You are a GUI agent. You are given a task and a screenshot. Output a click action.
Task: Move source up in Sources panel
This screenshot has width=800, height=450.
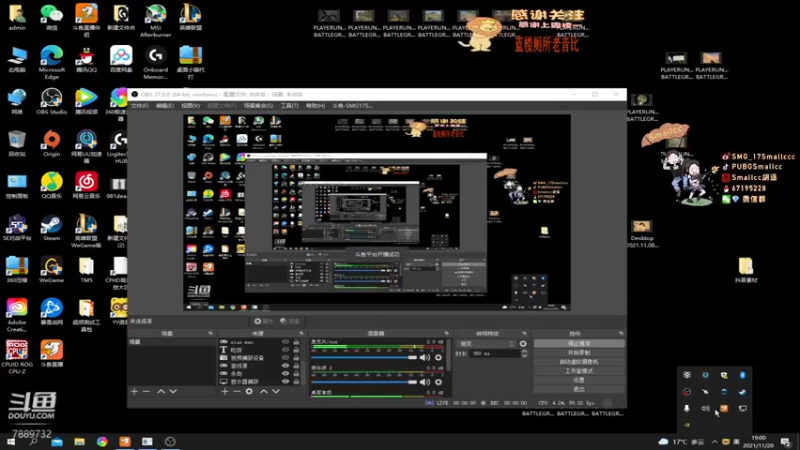tap(264, 391)
